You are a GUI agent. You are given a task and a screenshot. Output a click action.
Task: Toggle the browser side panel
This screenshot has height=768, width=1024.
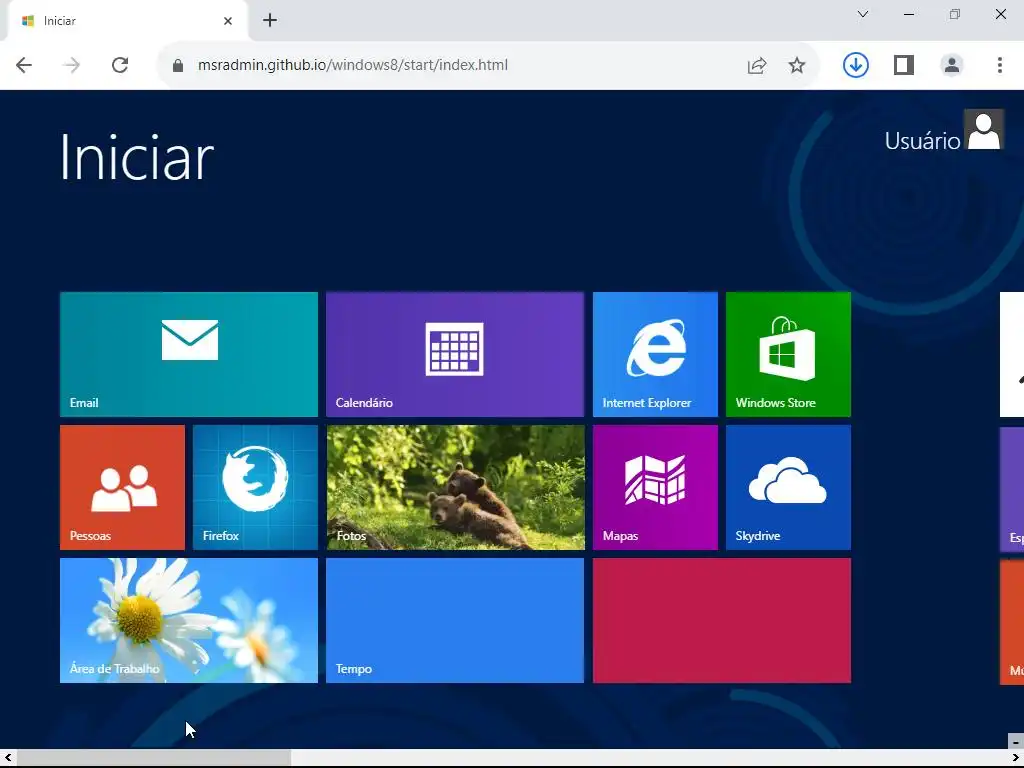904,65
